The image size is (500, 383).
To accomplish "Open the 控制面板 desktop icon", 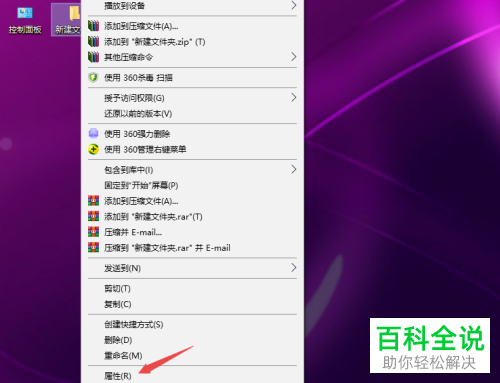I will click(x=25, y=20).
